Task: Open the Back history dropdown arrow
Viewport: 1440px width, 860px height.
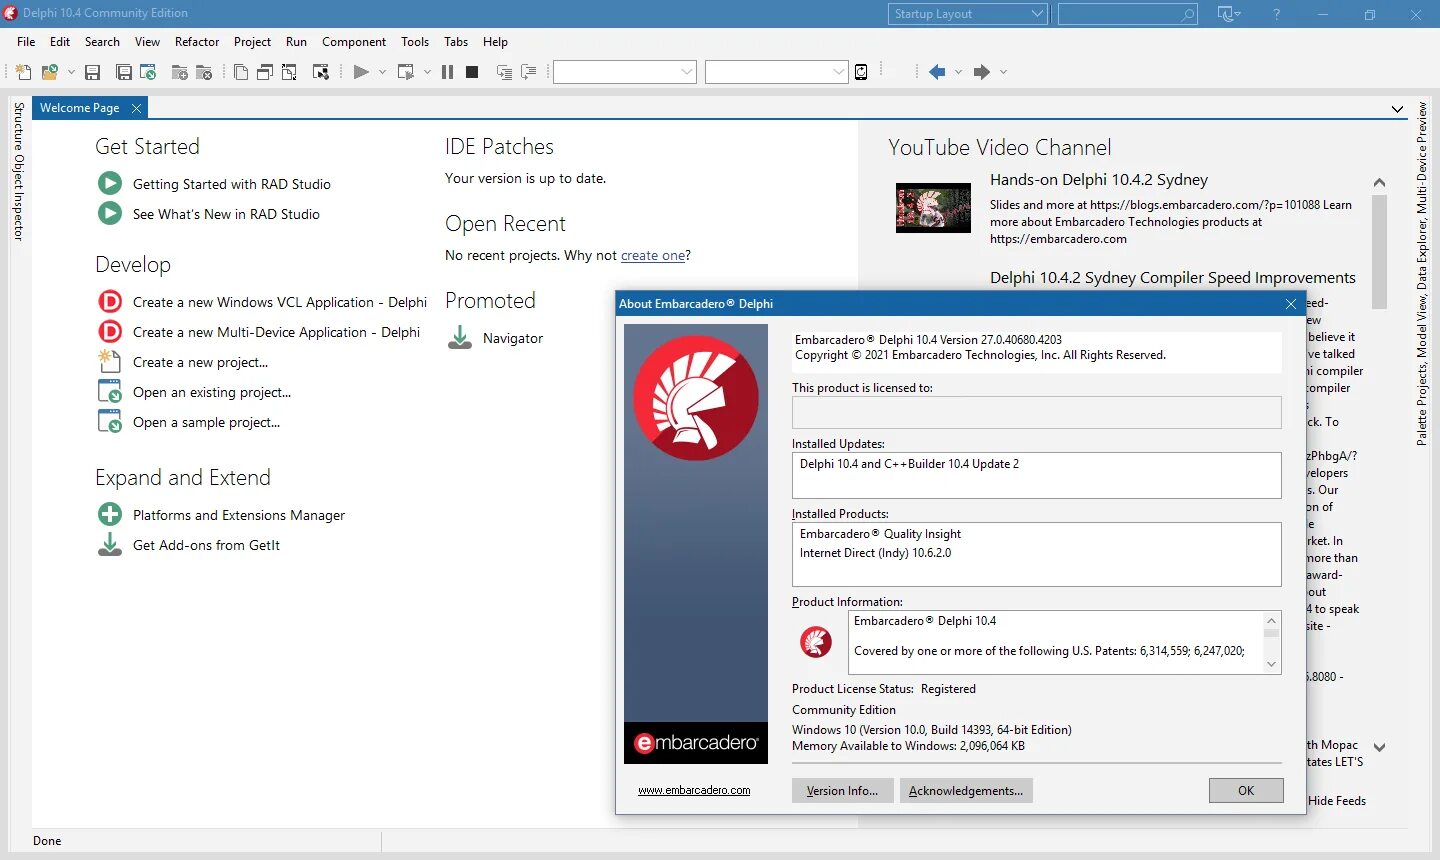Action: click(958, 72)
